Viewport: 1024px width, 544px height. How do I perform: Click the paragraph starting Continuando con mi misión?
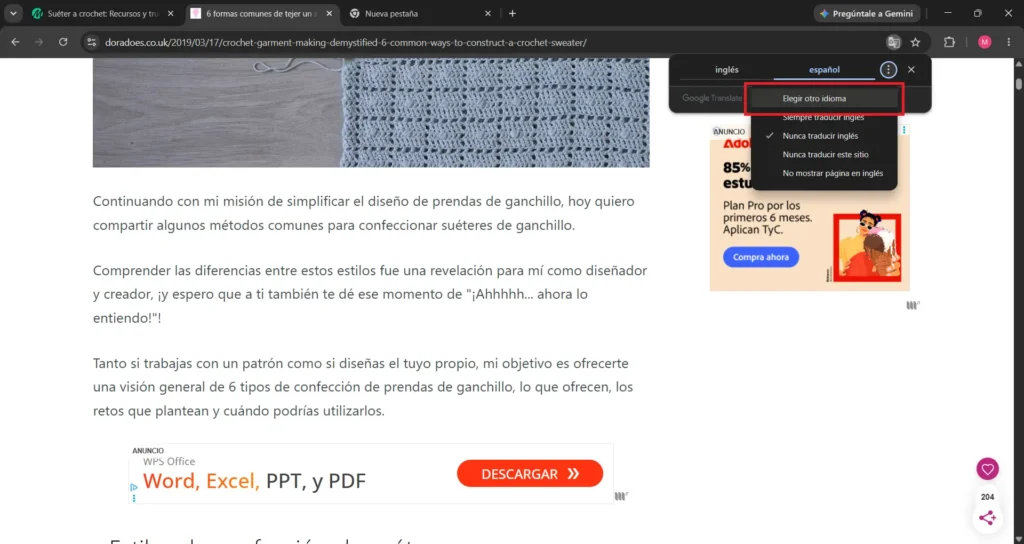click(x=364, y=214)
